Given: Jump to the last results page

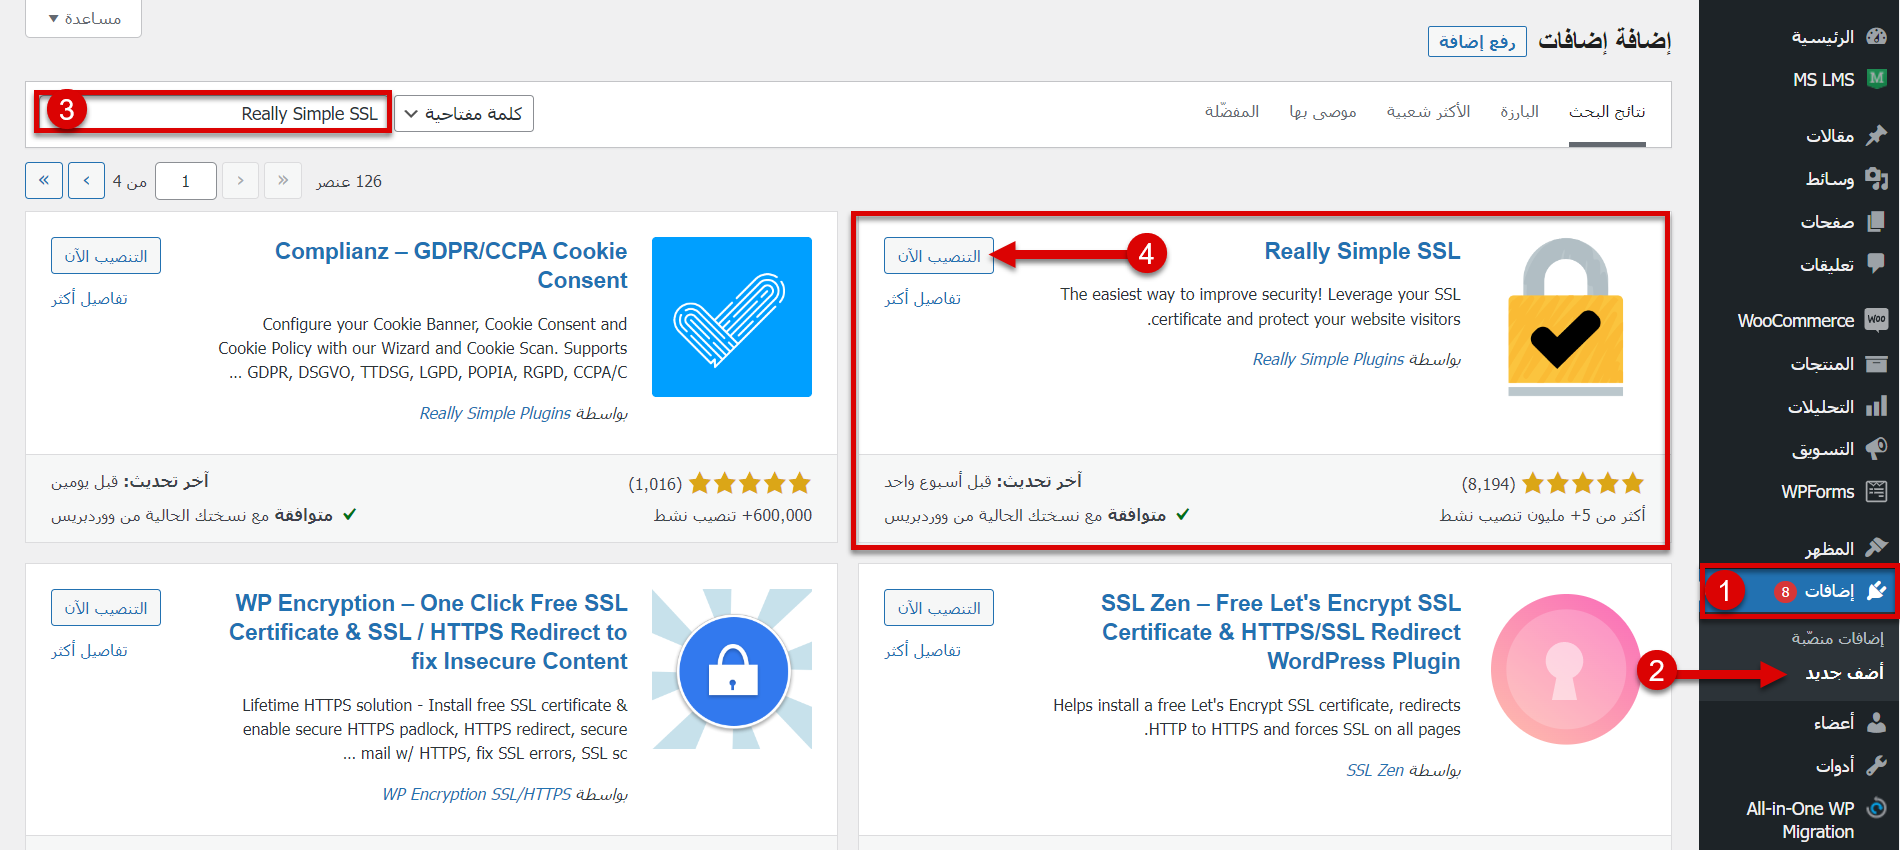Looking at the screenshot, I should [44, 181].
